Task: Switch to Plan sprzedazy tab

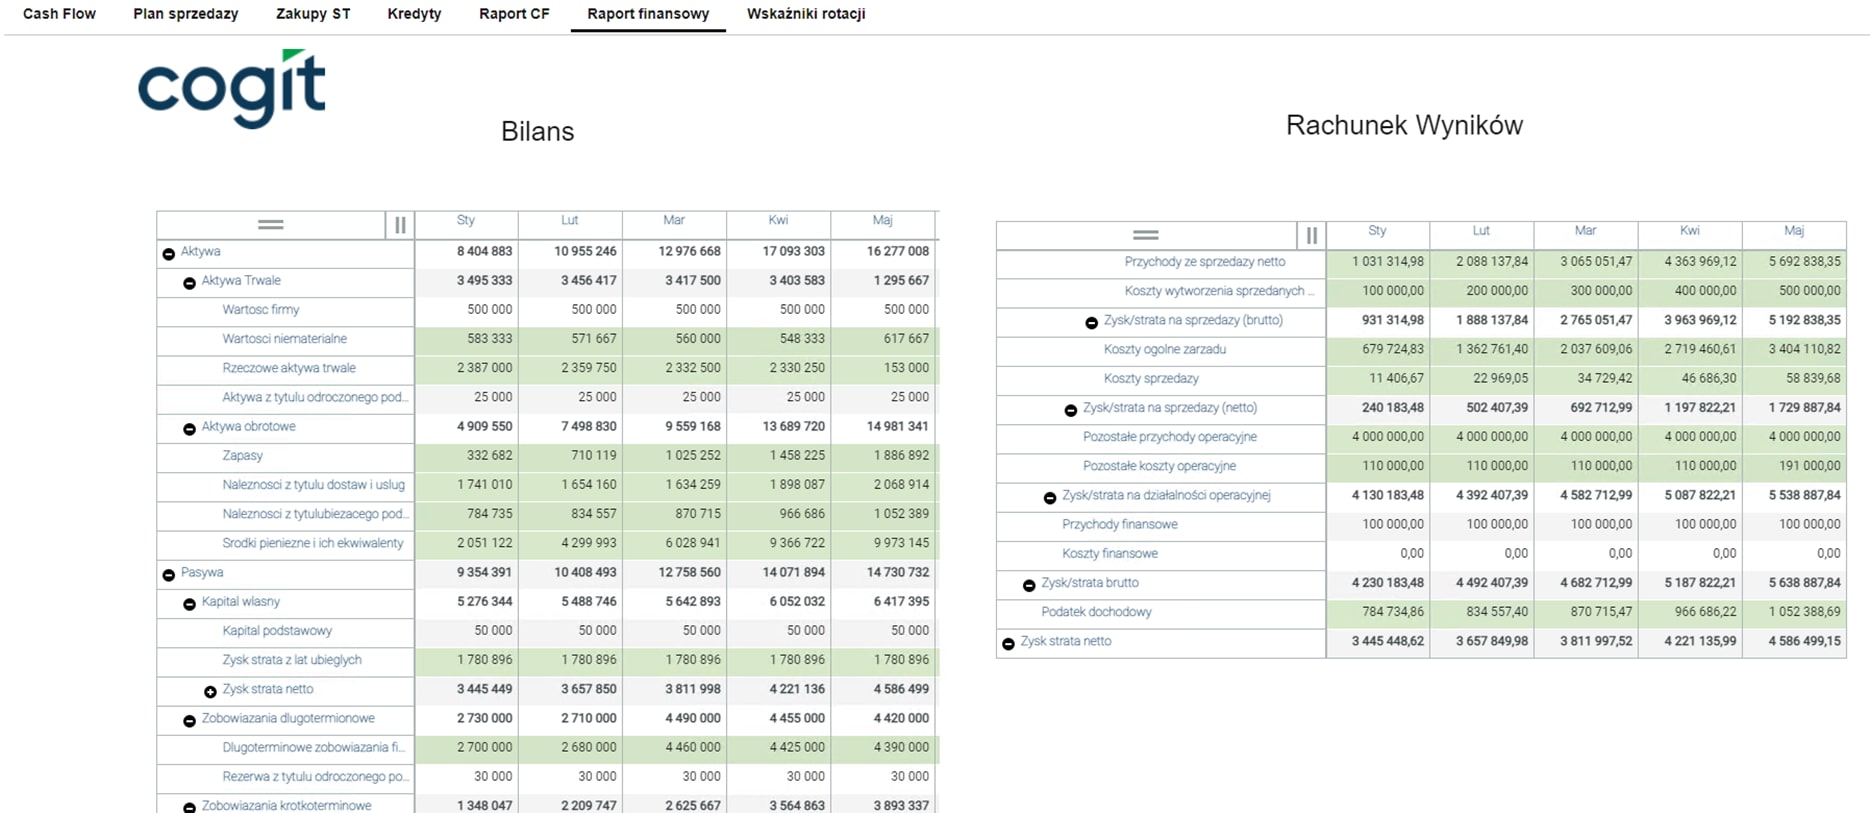Action: click(x=186, y=14)
